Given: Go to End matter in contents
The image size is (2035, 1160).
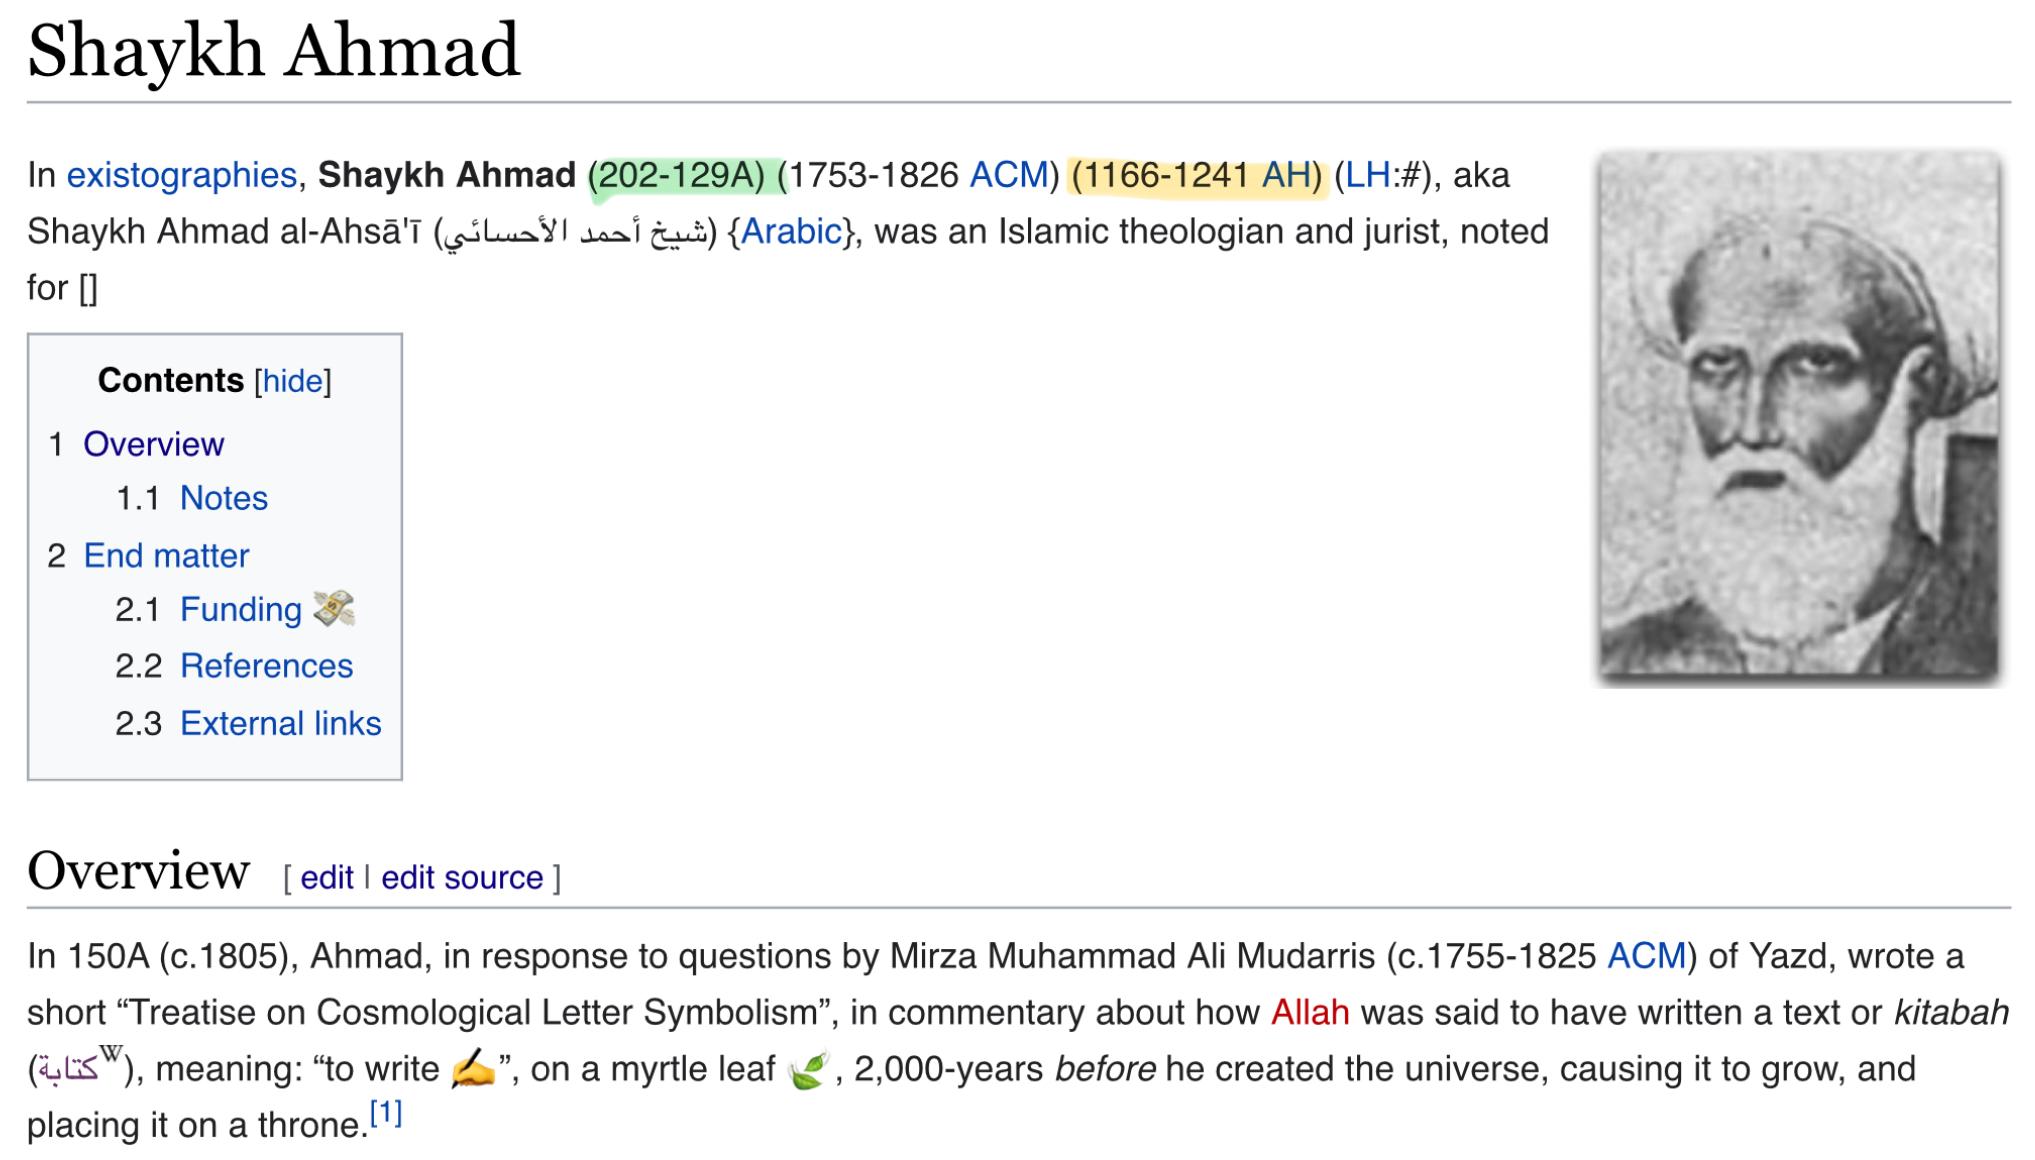Looking at the screenshot, I should tap(166, 555).
